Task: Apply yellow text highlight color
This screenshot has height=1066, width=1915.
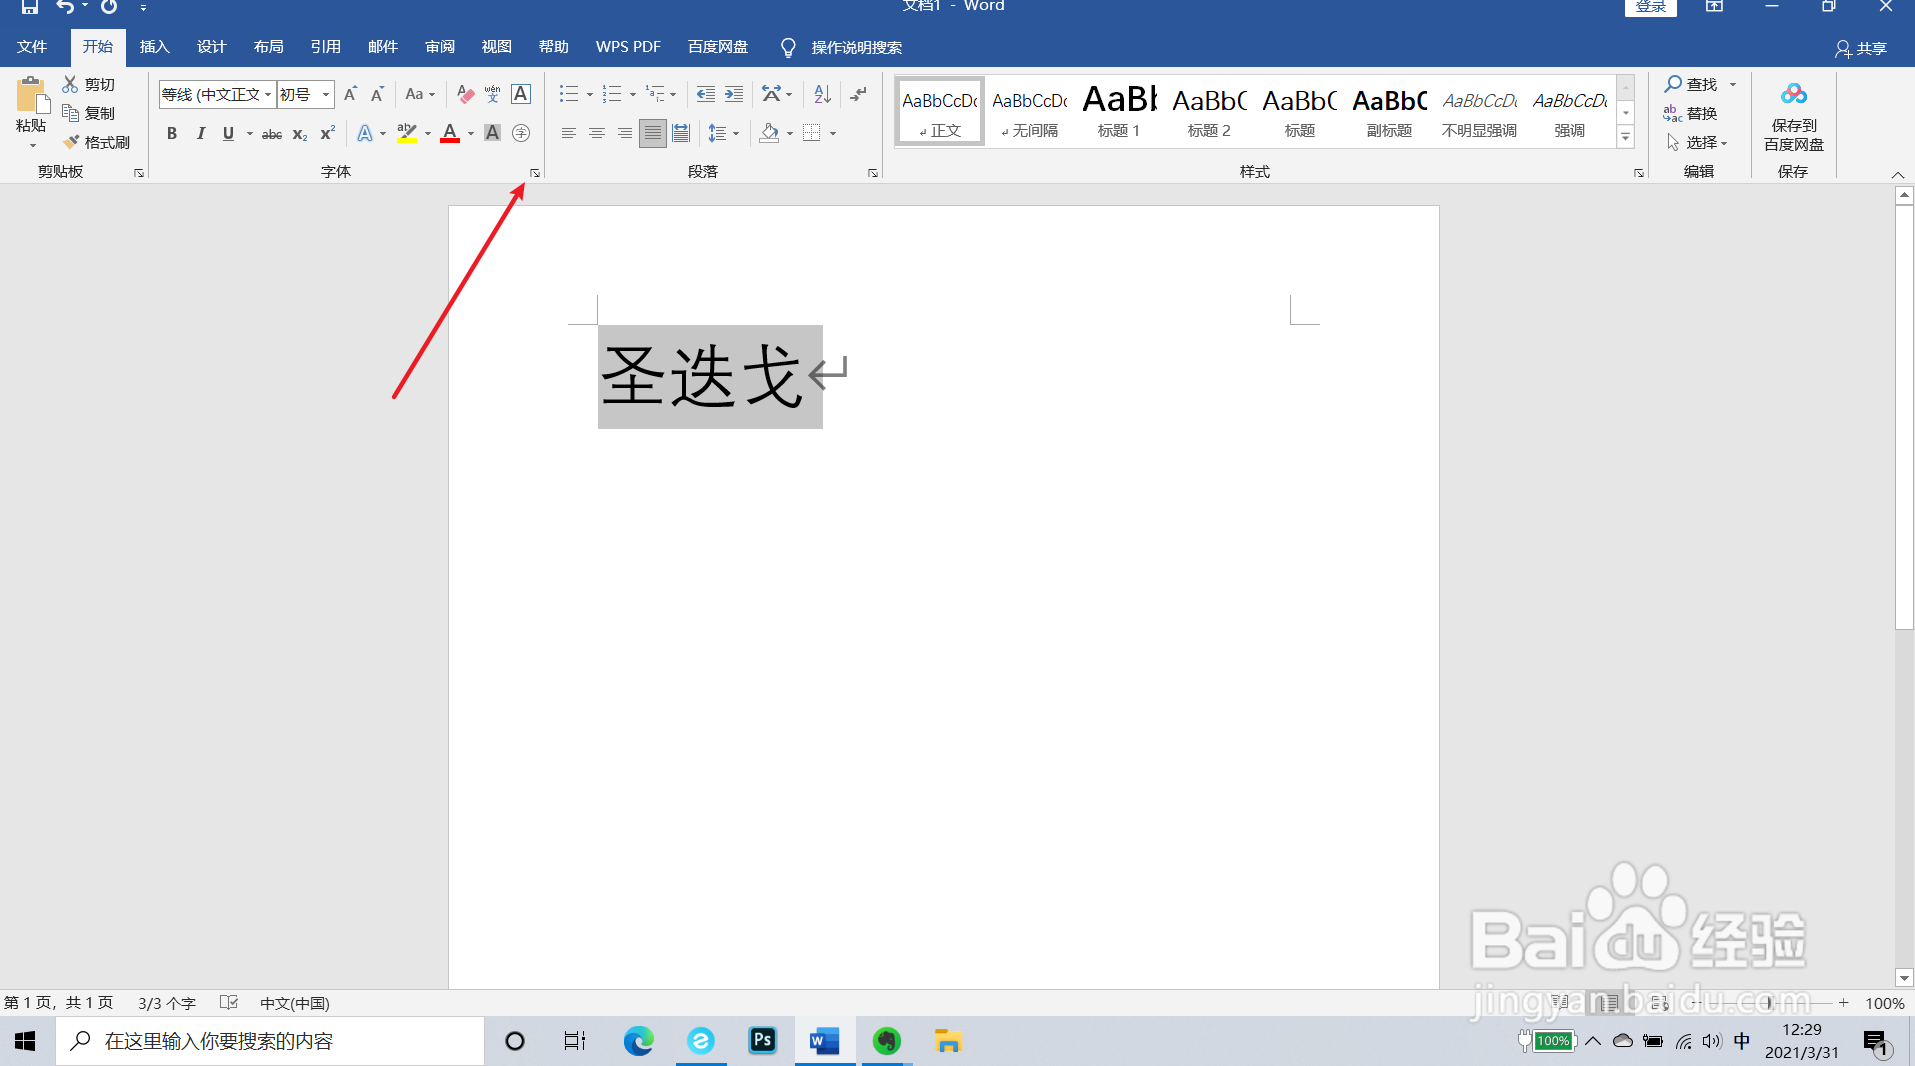Action: (406, 133)
